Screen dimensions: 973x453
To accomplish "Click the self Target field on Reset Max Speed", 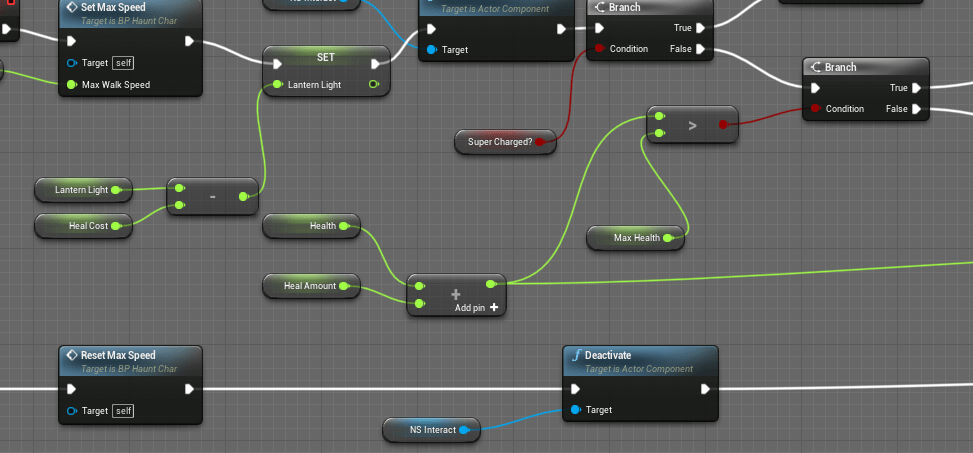I will (123, 411).
